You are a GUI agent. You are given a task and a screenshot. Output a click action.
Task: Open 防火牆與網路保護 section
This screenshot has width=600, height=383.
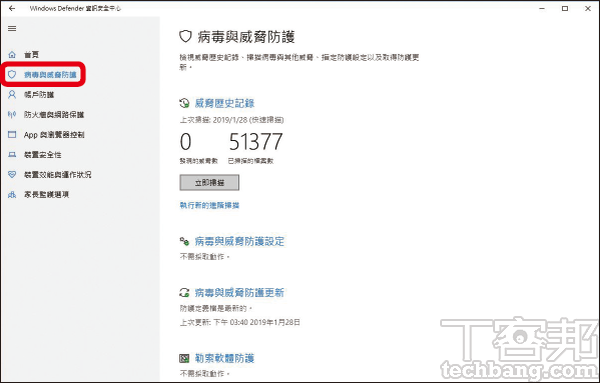(x=54, y=114)
